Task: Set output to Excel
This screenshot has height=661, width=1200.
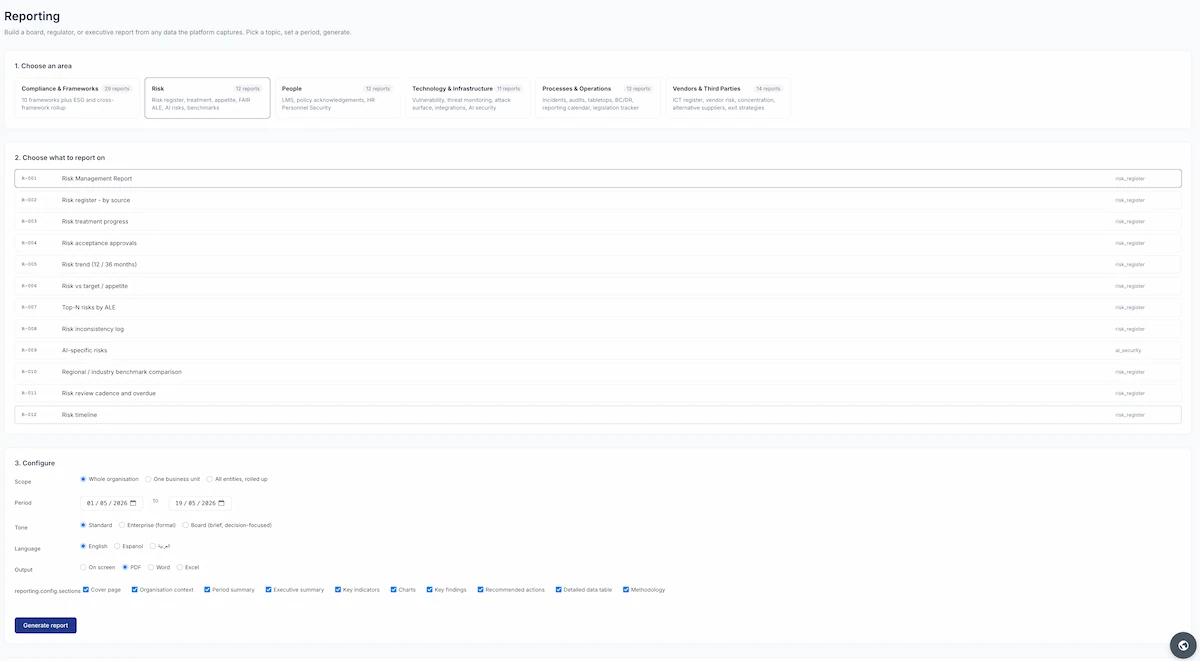Action: pos(180,567)
